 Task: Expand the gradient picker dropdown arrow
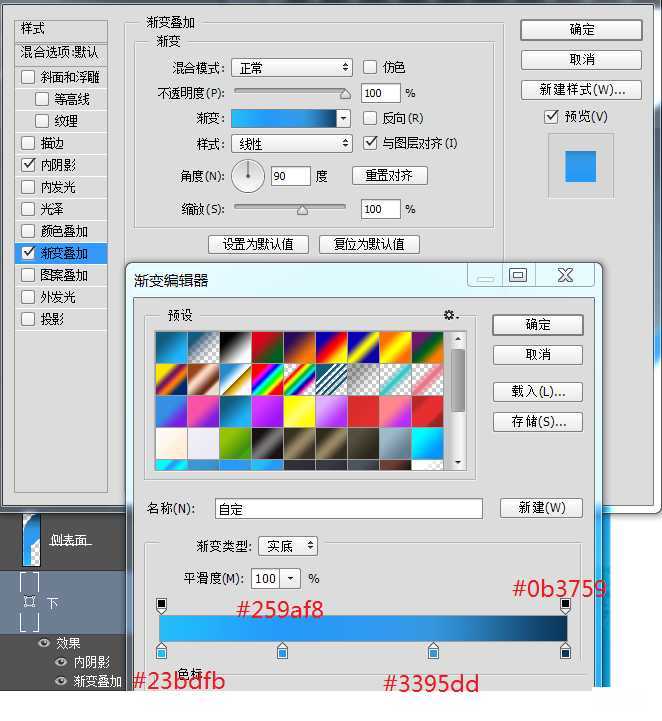tap(343, 118)
